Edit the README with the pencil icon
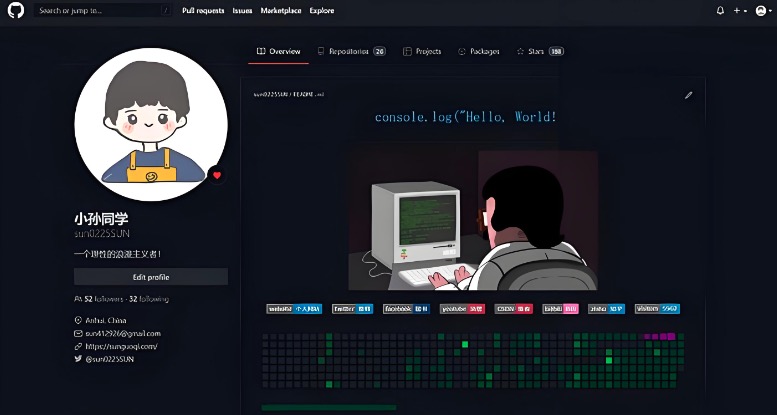 688,95
